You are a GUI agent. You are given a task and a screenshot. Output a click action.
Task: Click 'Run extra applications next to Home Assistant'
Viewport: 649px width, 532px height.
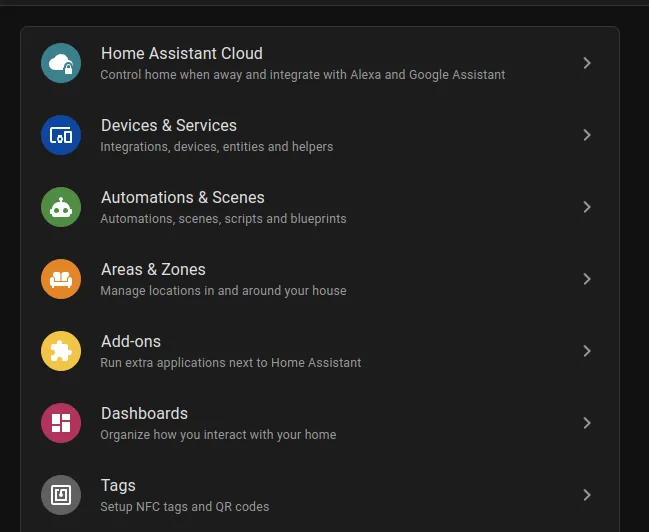(x=231, y=363)
